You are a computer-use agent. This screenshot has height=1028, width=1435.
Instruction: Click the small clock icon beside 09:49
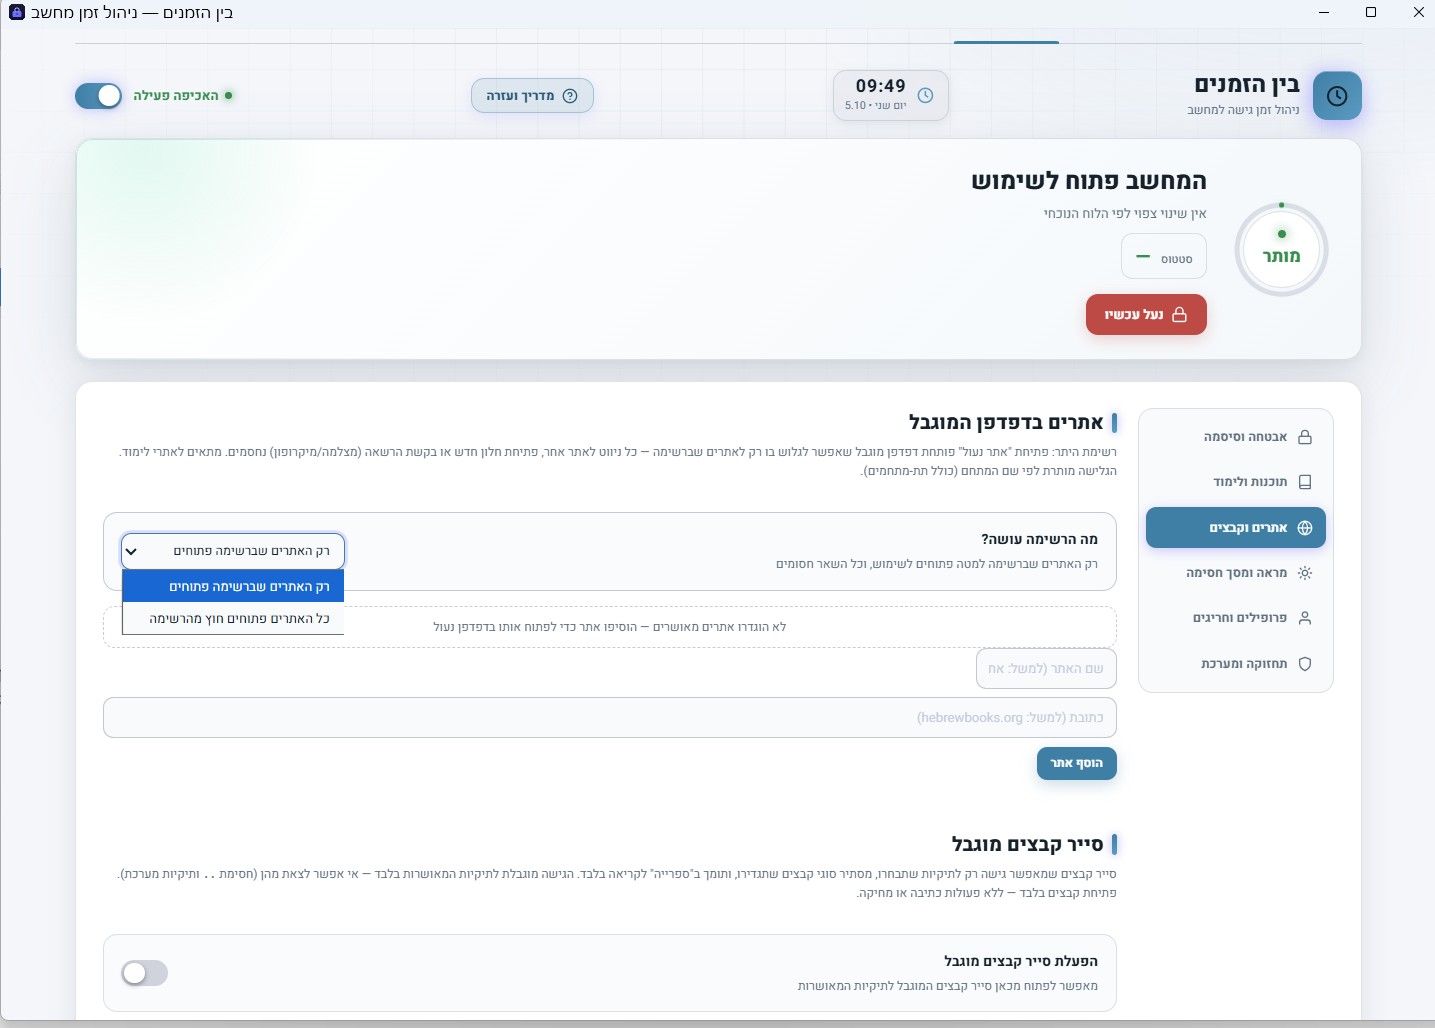click(x=925, y=95)
